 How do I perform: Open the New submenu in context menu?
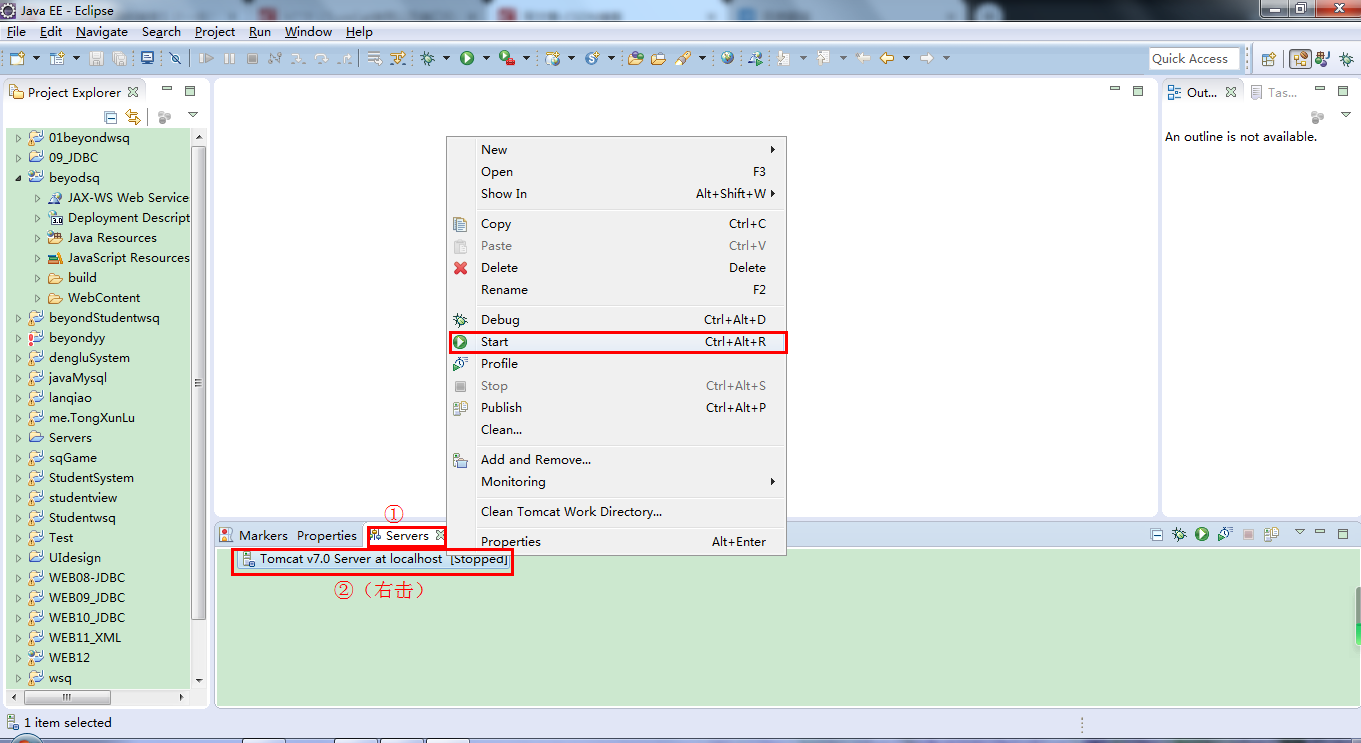(x=617, y=150)
